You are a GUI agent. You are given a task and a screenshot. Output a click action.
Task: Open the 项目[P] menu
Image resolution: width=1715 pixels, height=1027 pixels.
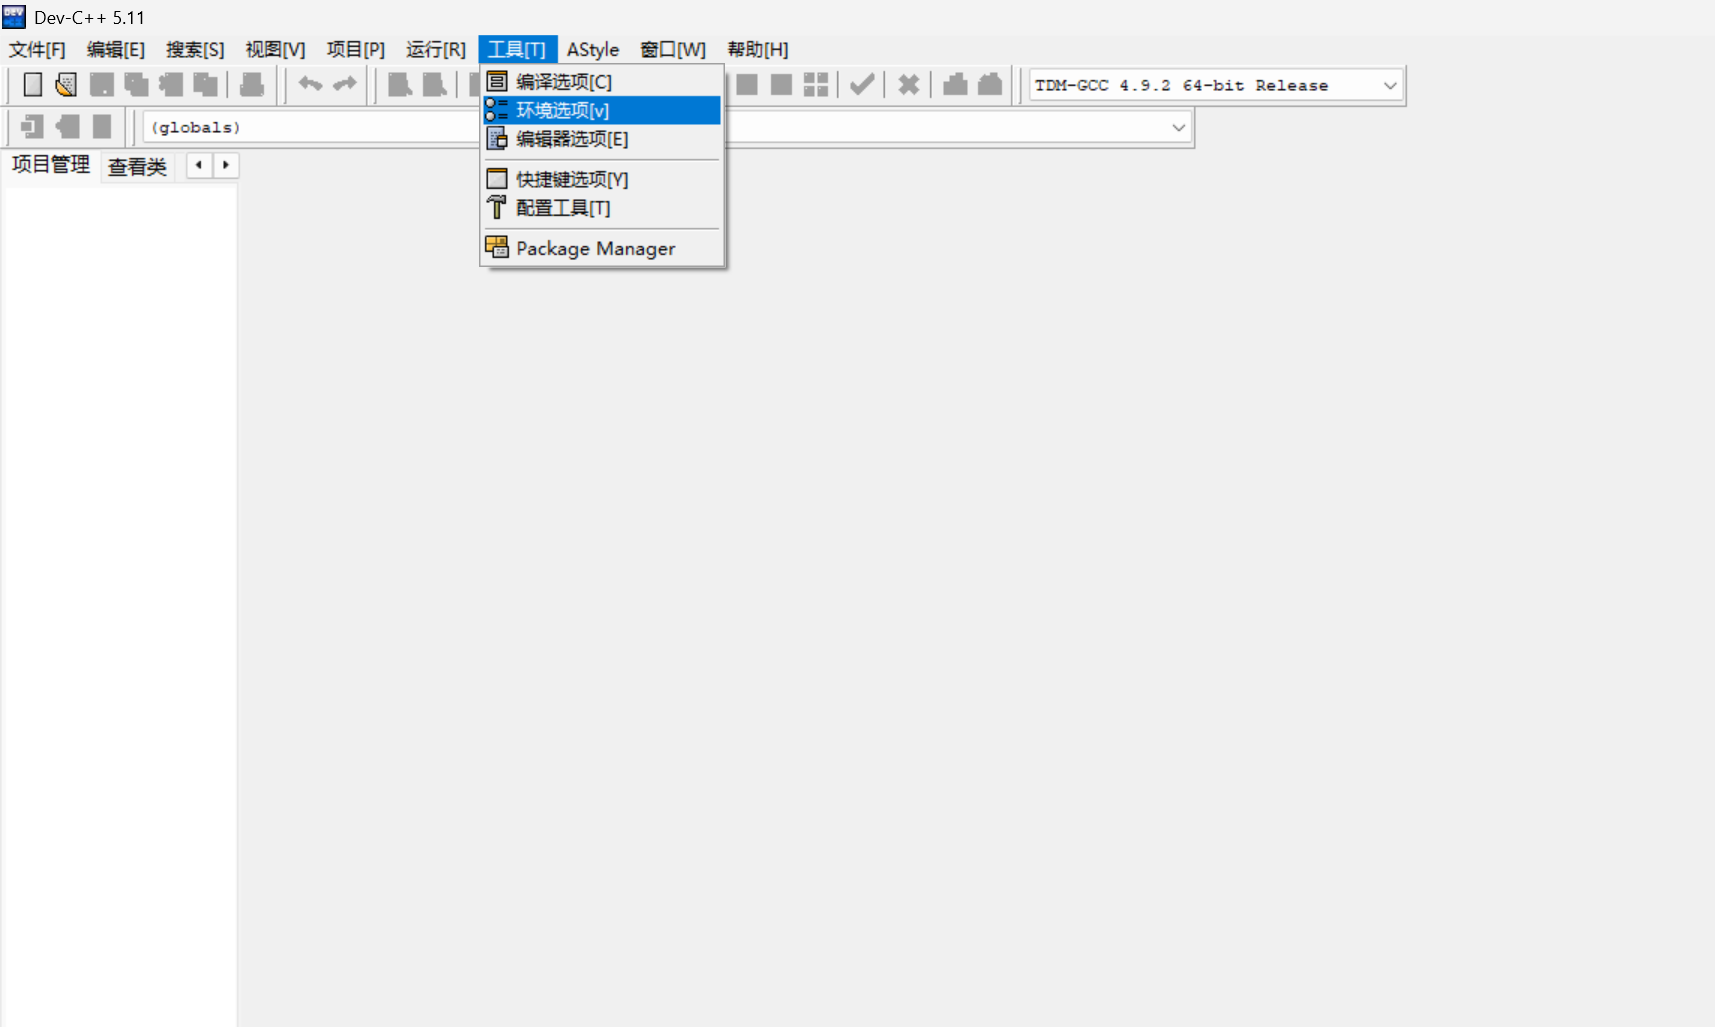click(x=356, y=49)
